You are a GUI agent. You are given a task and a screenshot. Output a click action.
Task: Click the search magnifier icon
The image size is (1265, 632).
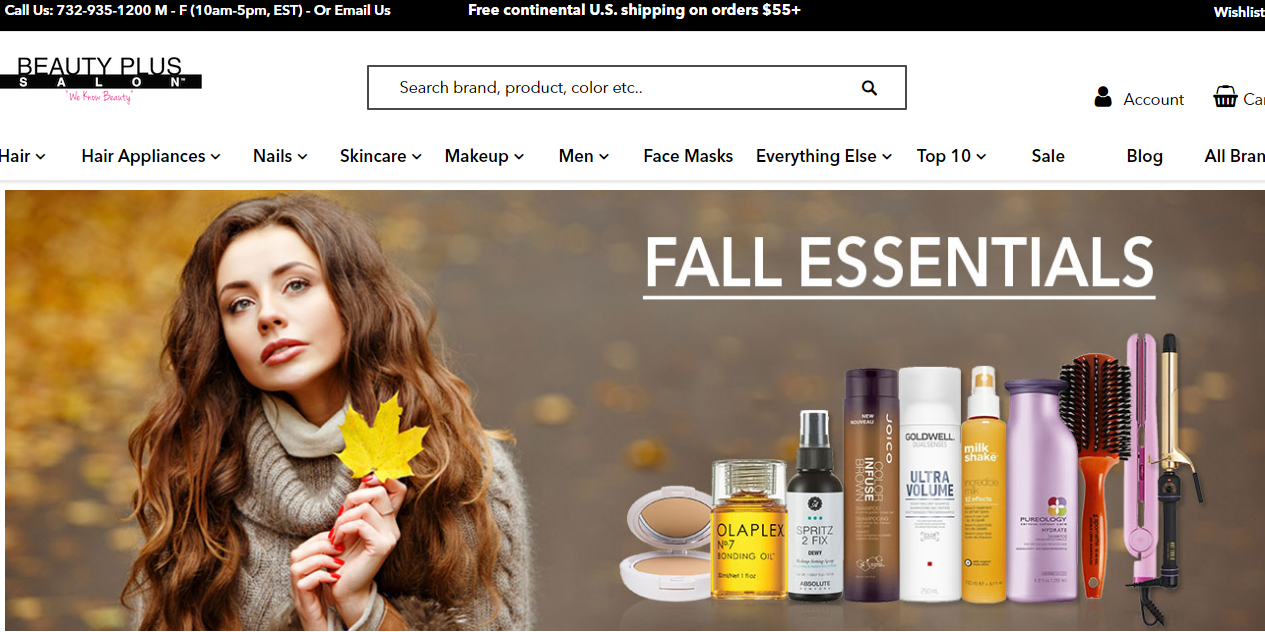click(869, 88)
